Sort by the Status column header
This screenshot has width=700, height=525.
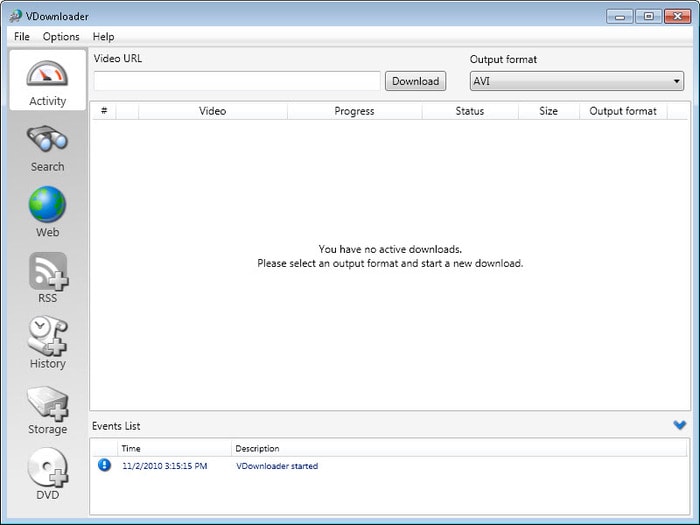coord(470,111)
